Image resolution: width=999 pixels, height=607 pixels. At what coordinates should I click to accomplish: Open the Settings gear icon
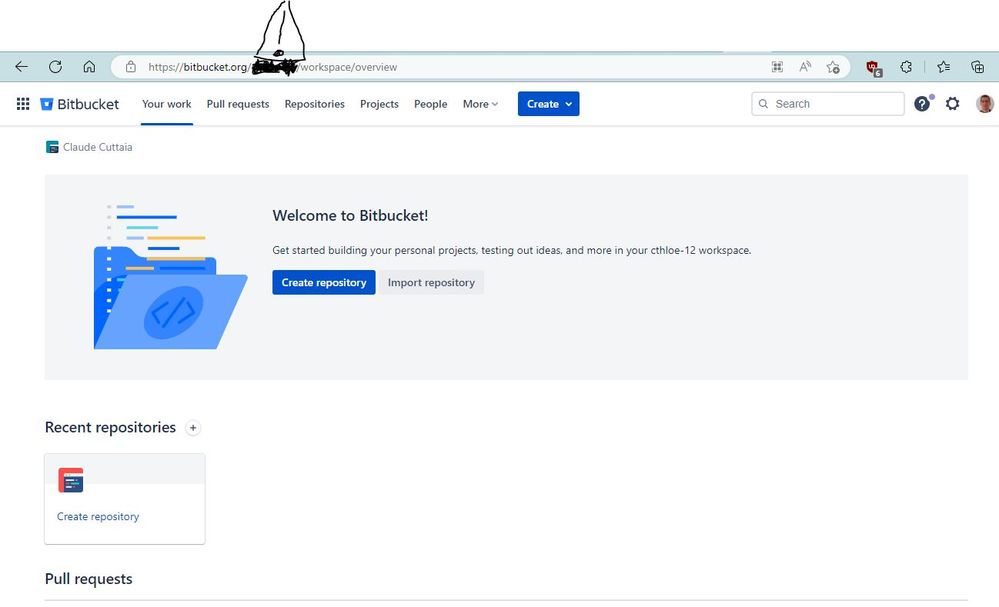[952, 104]
